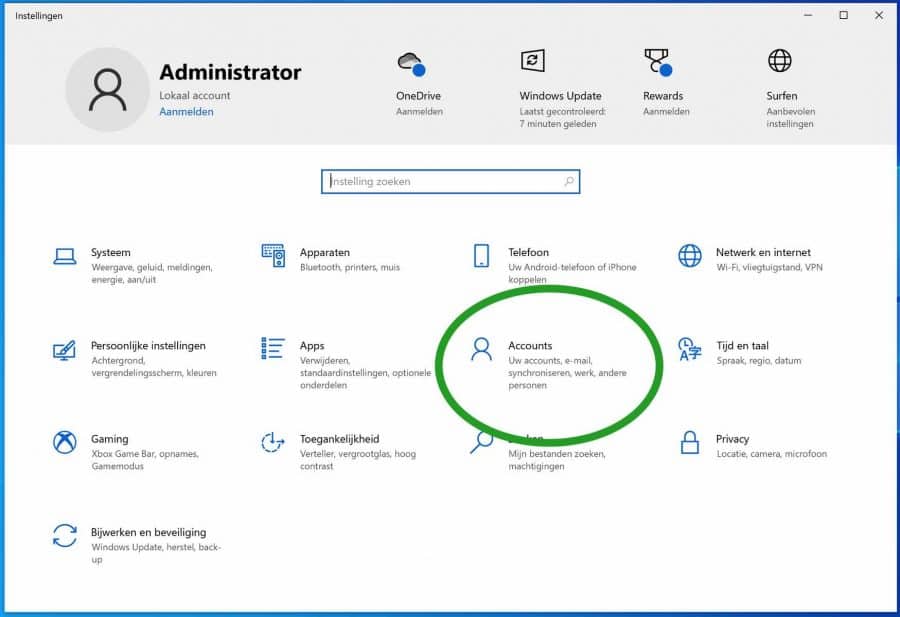The image size is (900, 617).
Task: Click the OneDrive cloud icon
Action: coord(412,63)
